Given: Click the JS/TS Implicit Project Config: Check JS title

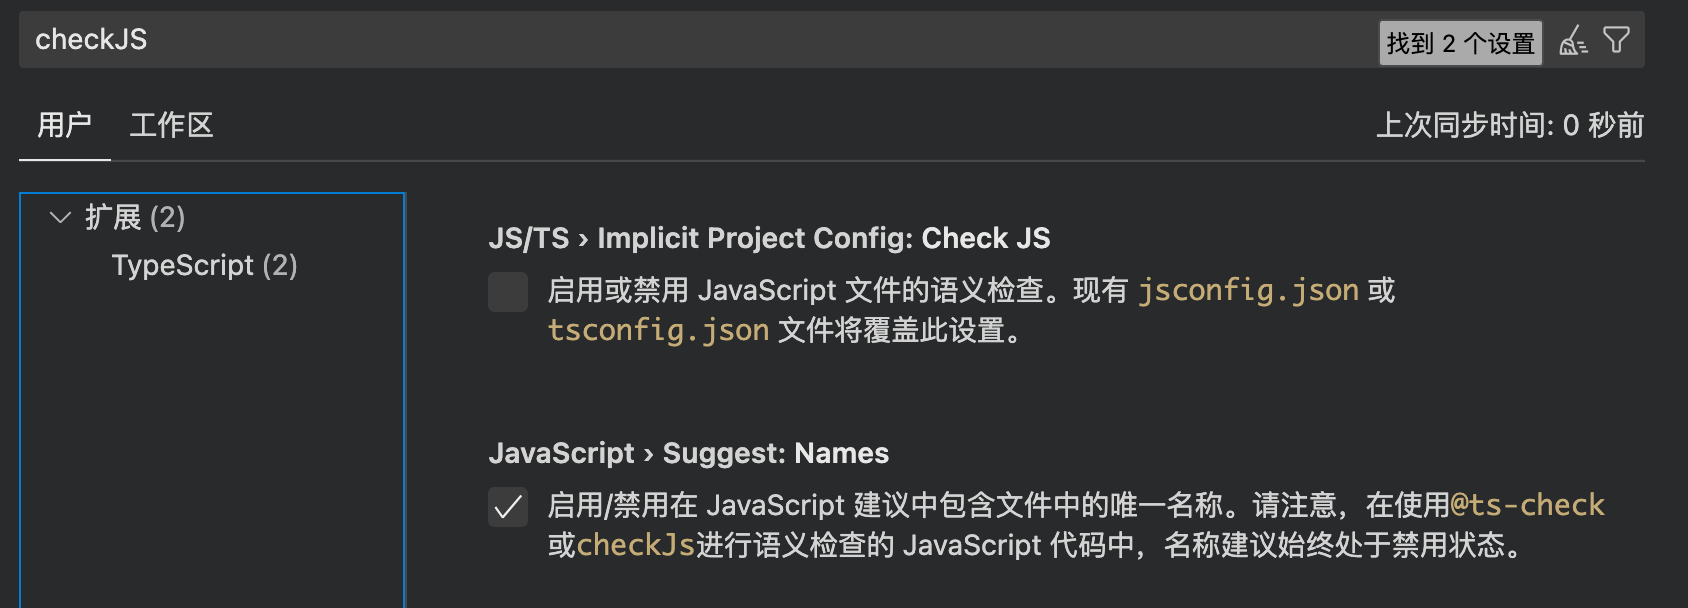Looking at the screenshot, I should [x=769, y=238].
